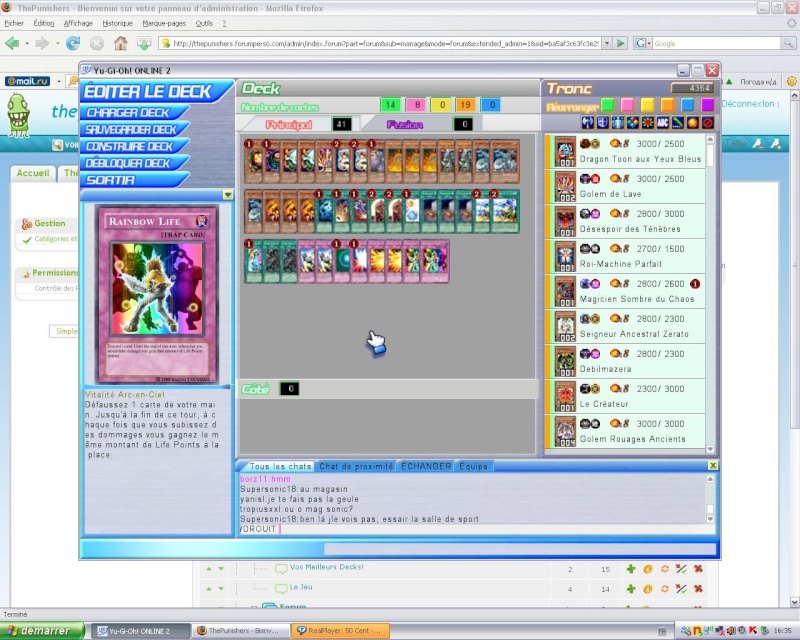This screenshot has height=640, width=800.
Task: Switch to Chat de proximité tab
Action: [356, 466]
